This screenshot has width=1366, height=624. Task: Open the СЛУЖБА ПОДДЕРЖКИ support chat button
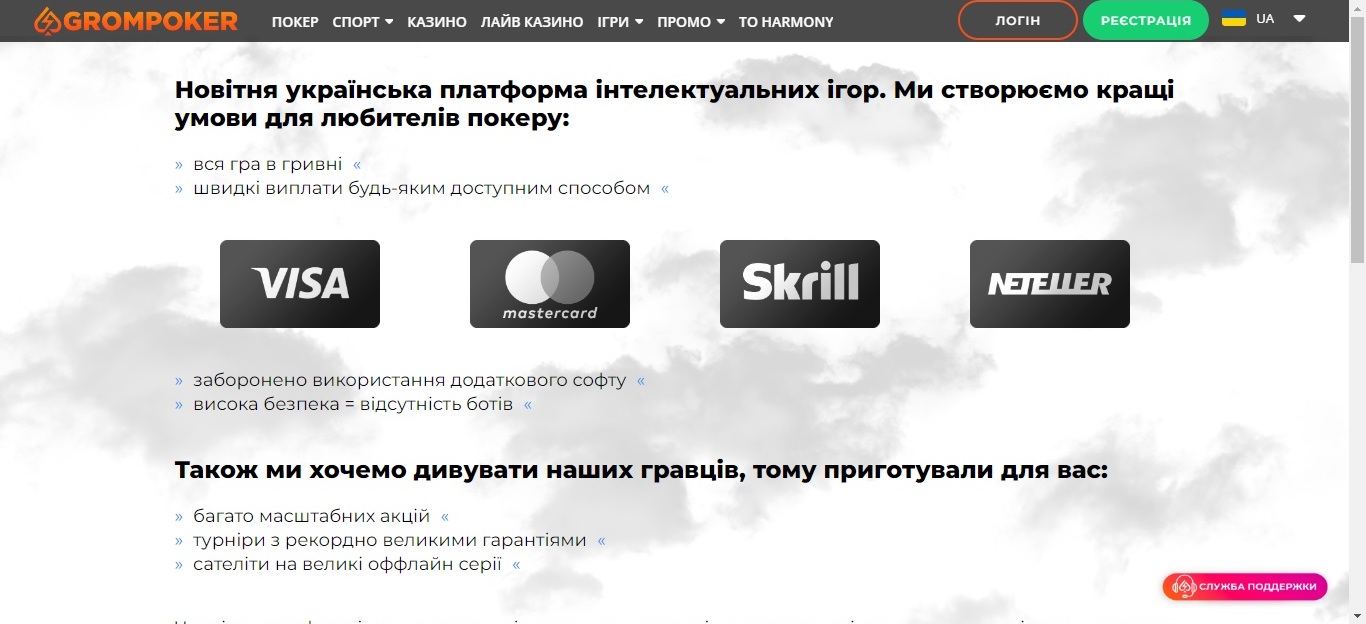[1245, 586]
